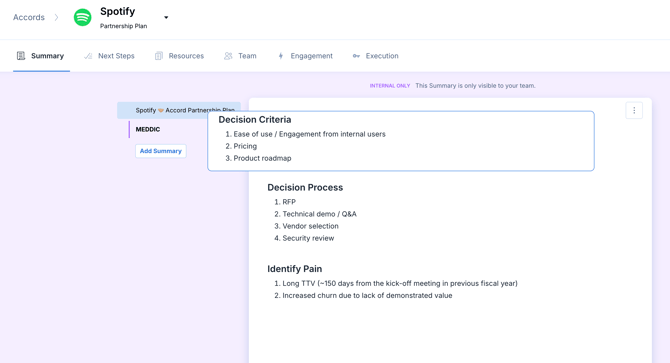Click the breadcrumb chevron after Accords
670x363 pixels.
point(56,18)
